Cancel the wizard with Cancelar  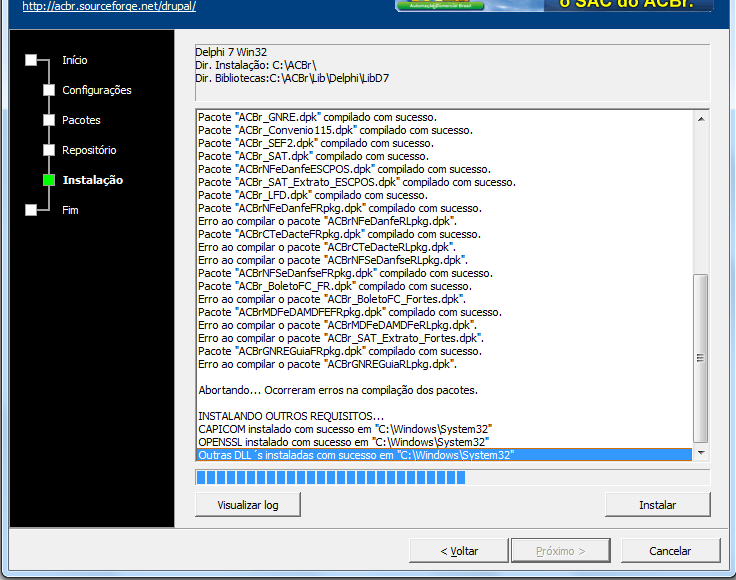tap(670, 551)
